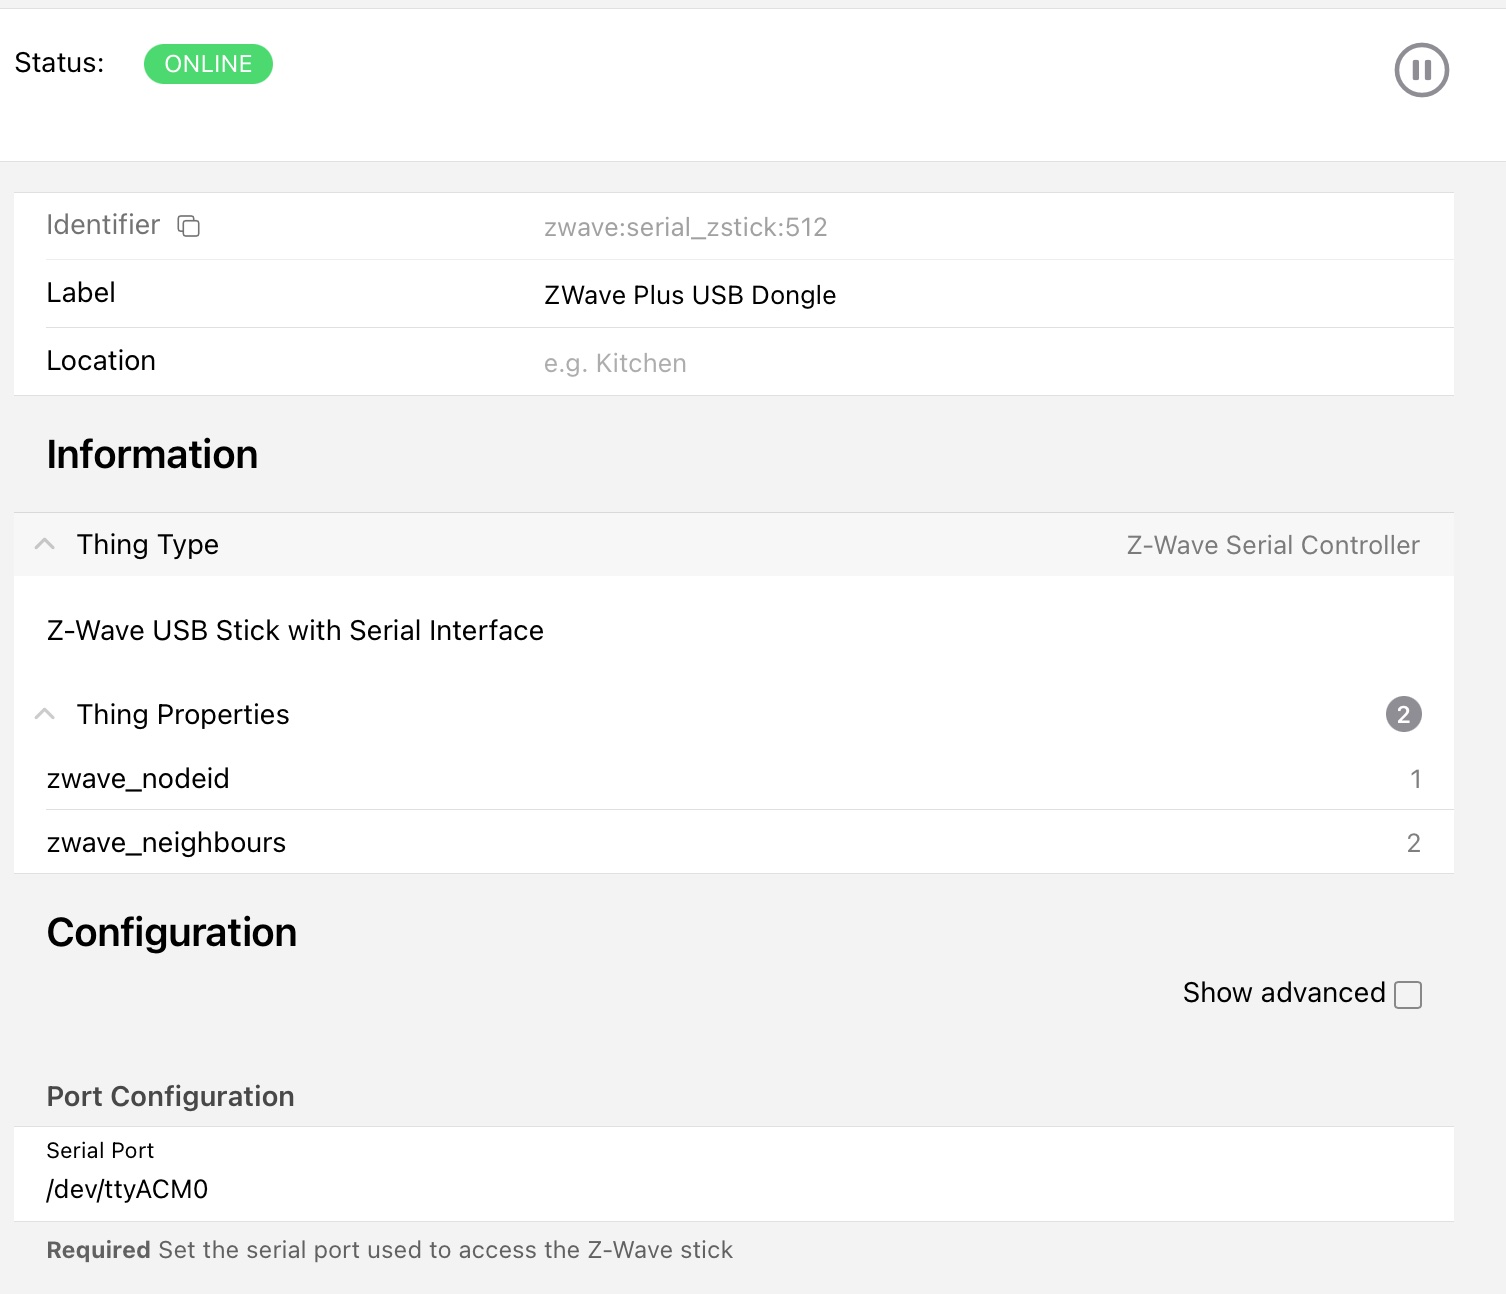Pause the ZWave Plus USB Dongle thing

(1421, 70)
